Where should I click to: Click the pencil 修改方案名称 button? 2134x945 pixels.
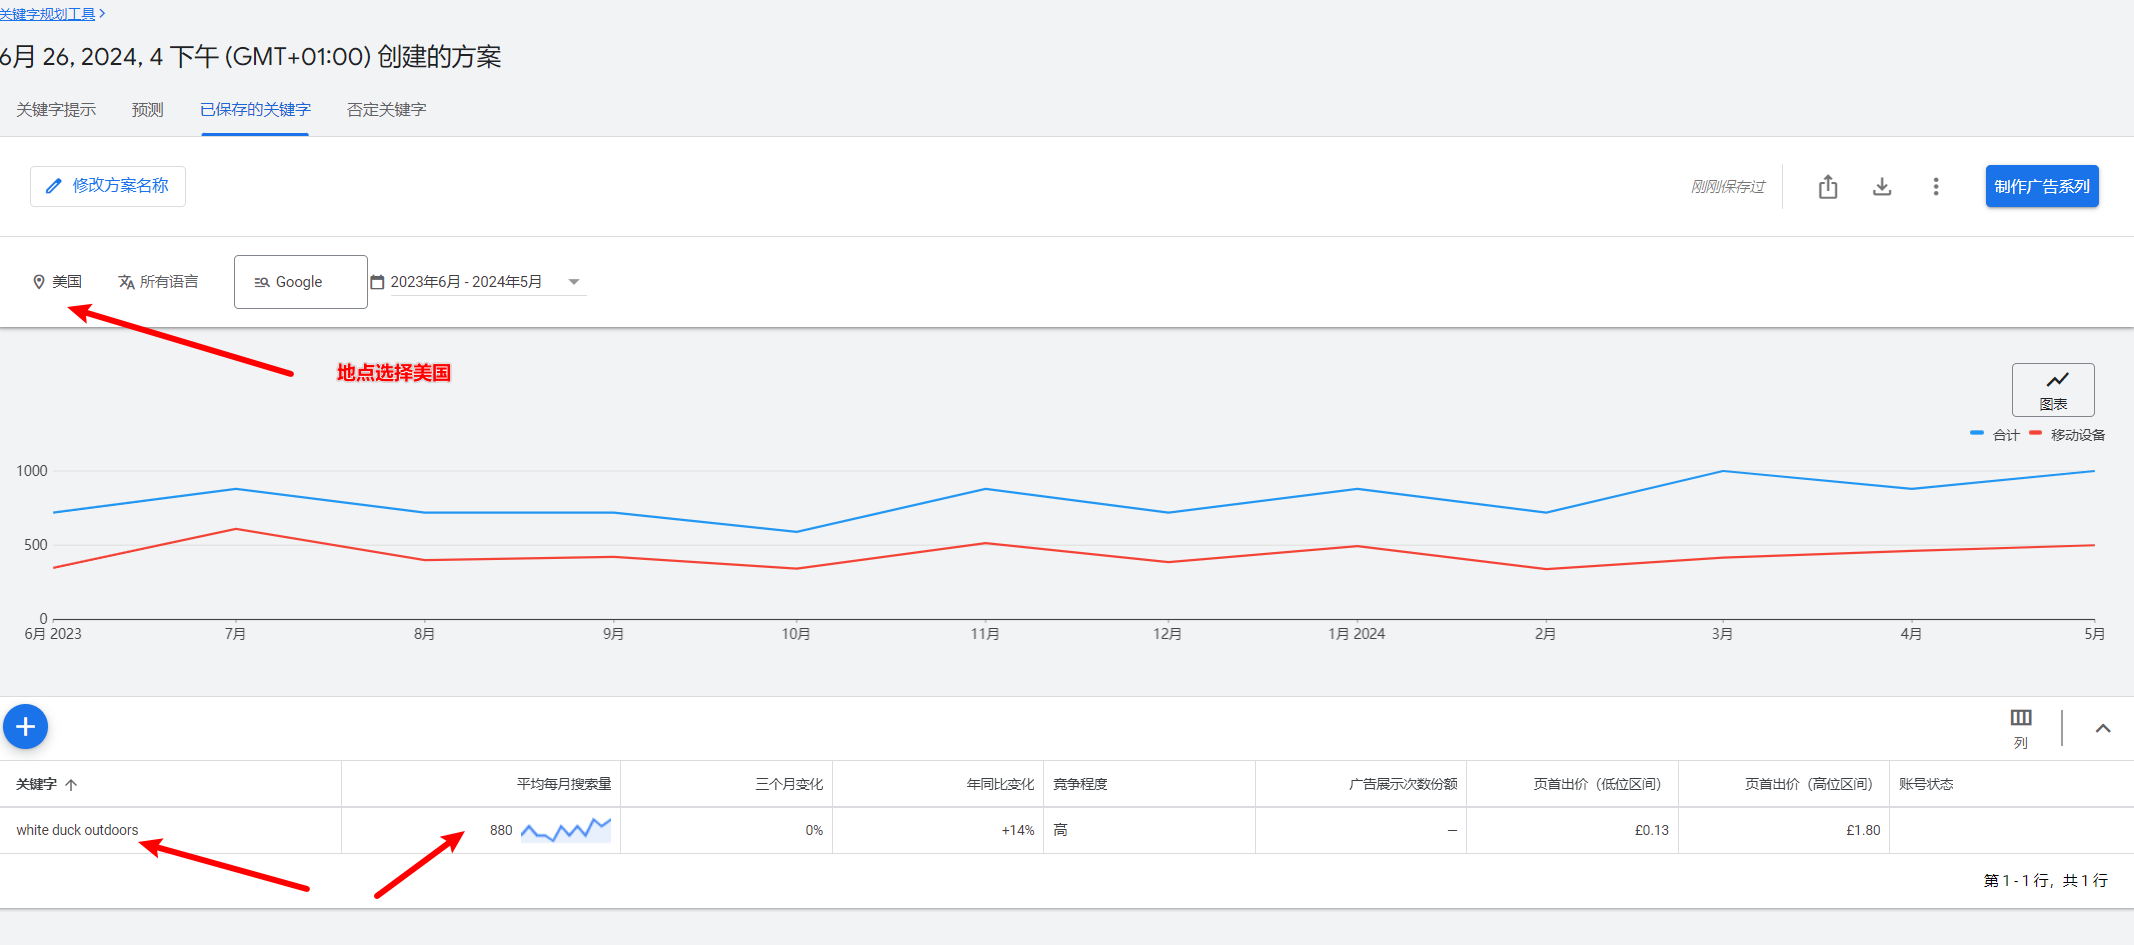coord(108,186)
